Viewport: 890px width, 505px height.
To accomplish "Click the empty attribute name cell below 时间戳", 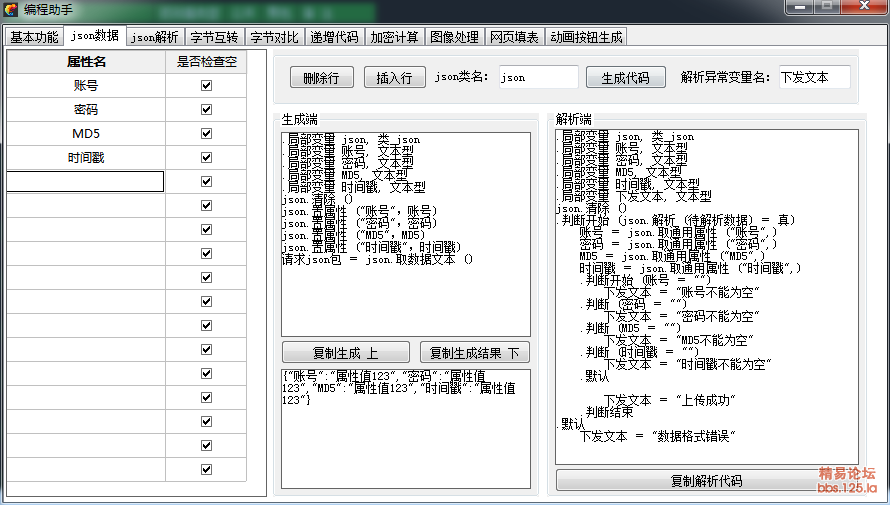I will pos(85,181).
